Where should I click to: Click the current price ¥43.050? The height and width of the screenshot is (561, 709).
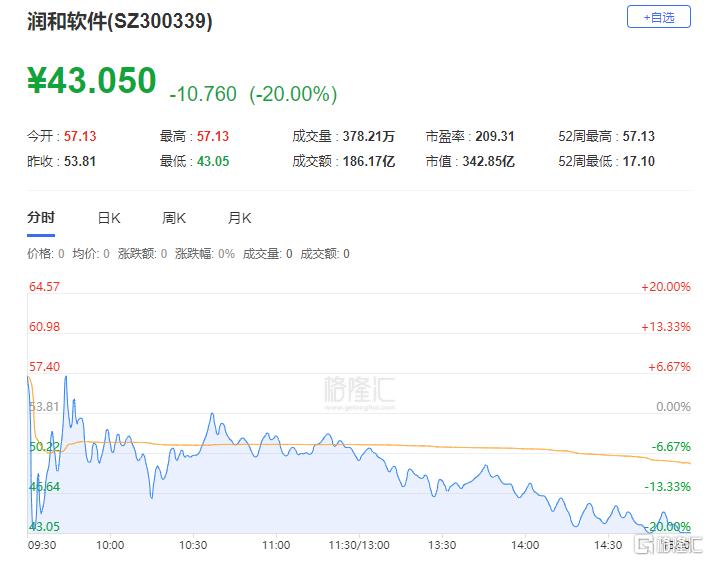tap(92, 80)
